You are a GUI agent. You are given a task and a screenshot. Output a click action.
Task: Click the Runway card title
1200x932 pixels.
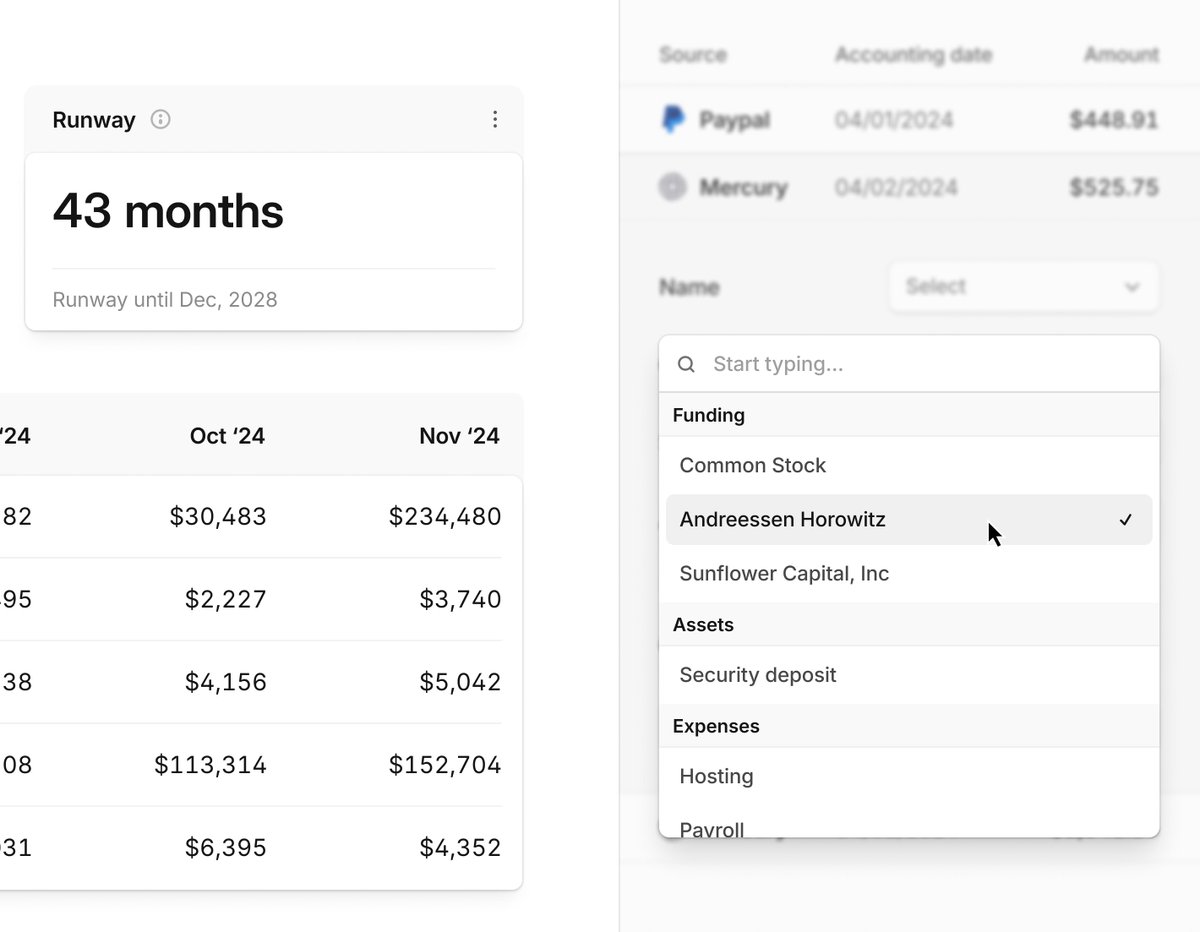[94, 120]
